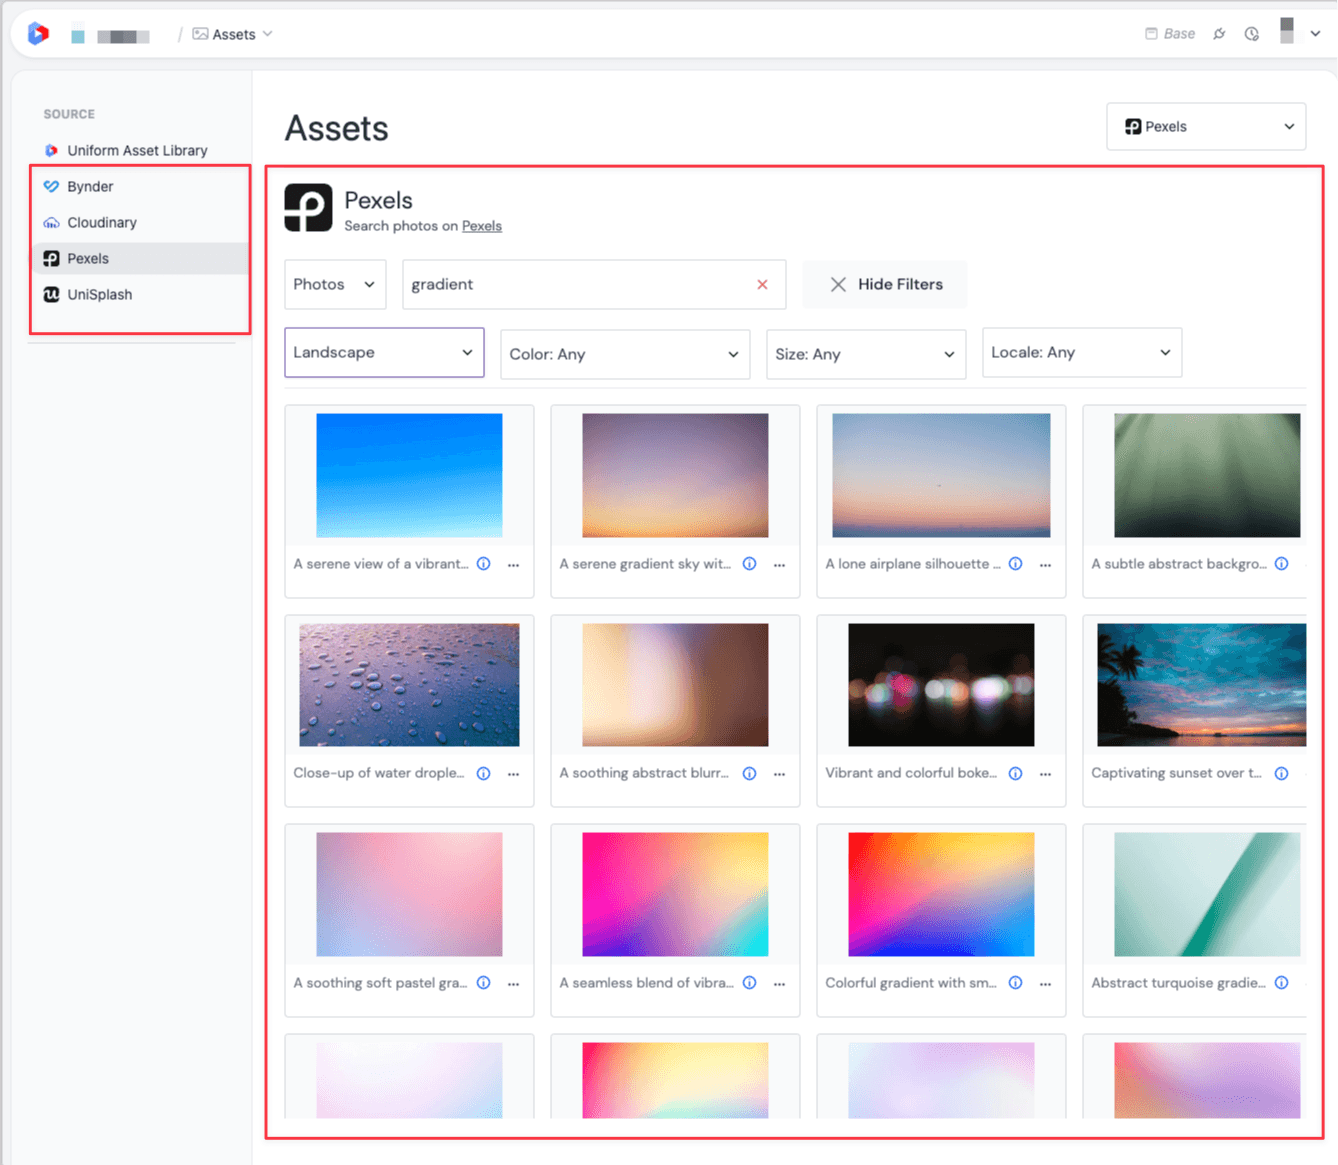Viewport: 1338px width, 1165px height.
Task: Show info for 'A soothing abstract blurr' image
Action: [750, 773]
